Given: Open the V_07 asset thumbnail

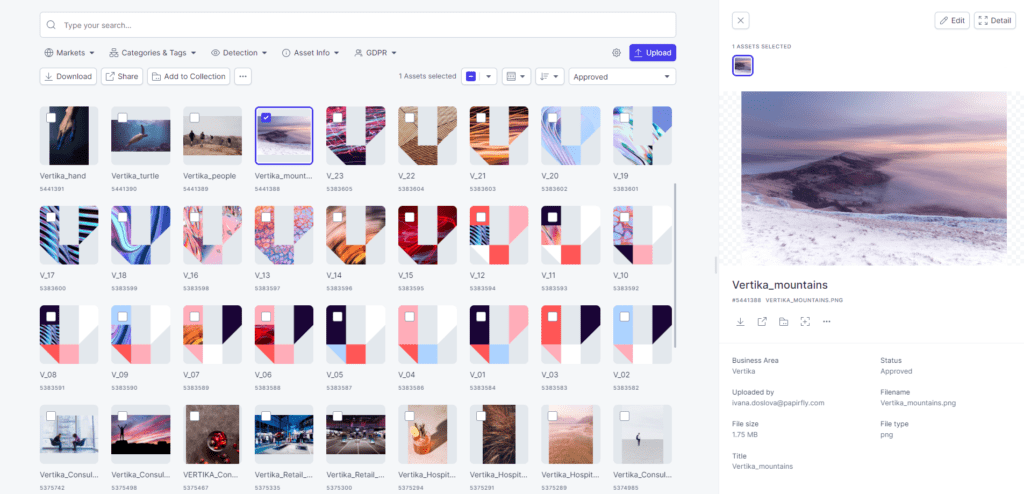Looking at the screenshot, I should (x=212, y=334).
